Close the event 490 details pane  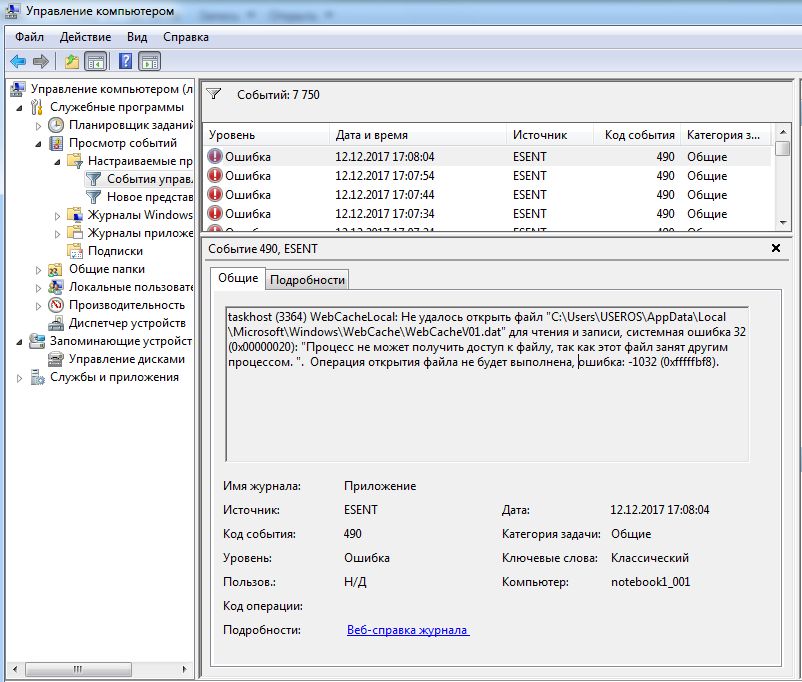coord(776,248)
